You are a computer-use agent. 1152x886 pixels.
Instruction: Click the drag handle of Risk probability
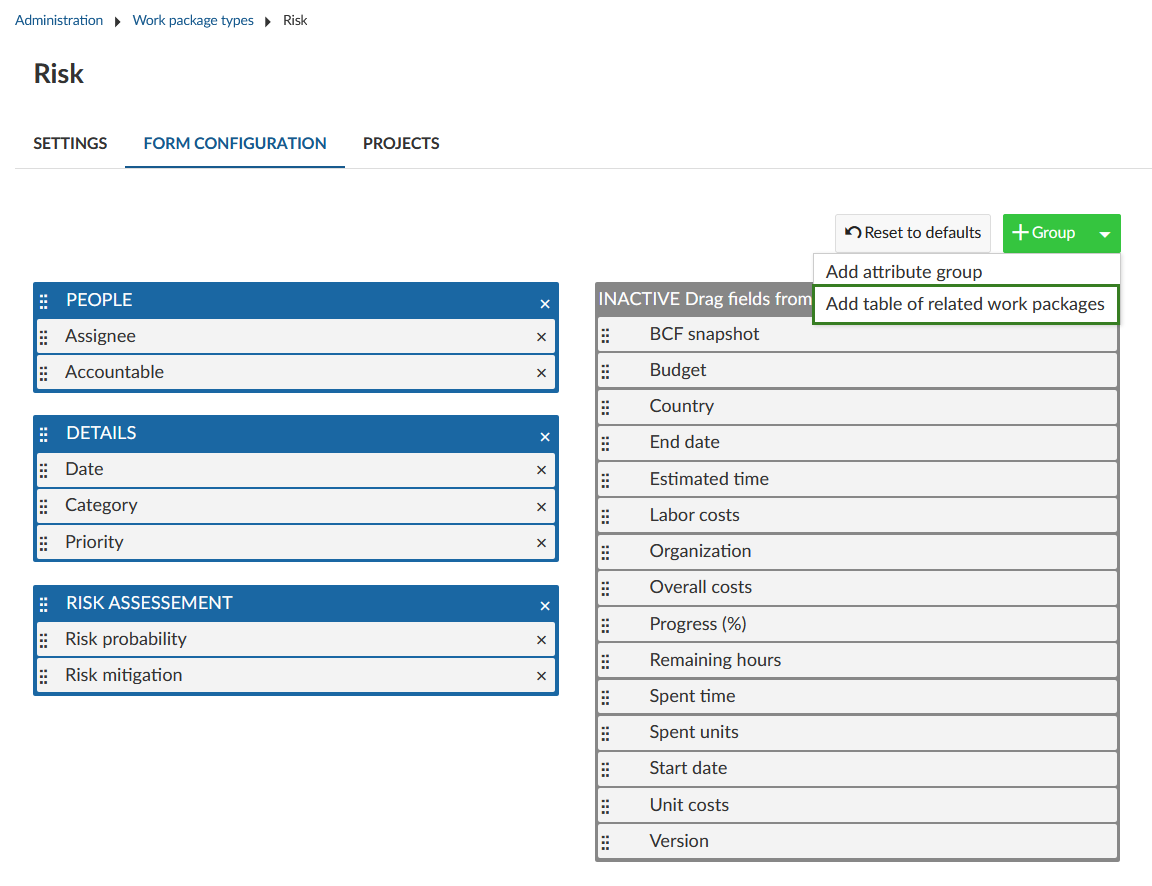(x=44, y=640)
